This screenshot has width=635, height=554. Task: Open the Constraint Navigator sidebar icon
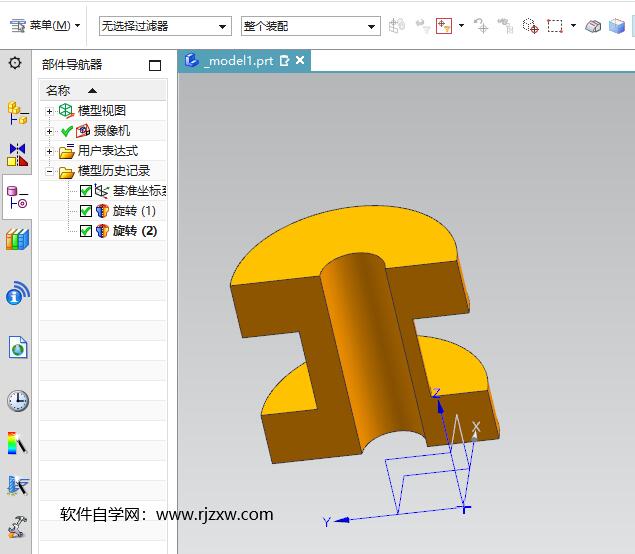click(x=17, y=155)
